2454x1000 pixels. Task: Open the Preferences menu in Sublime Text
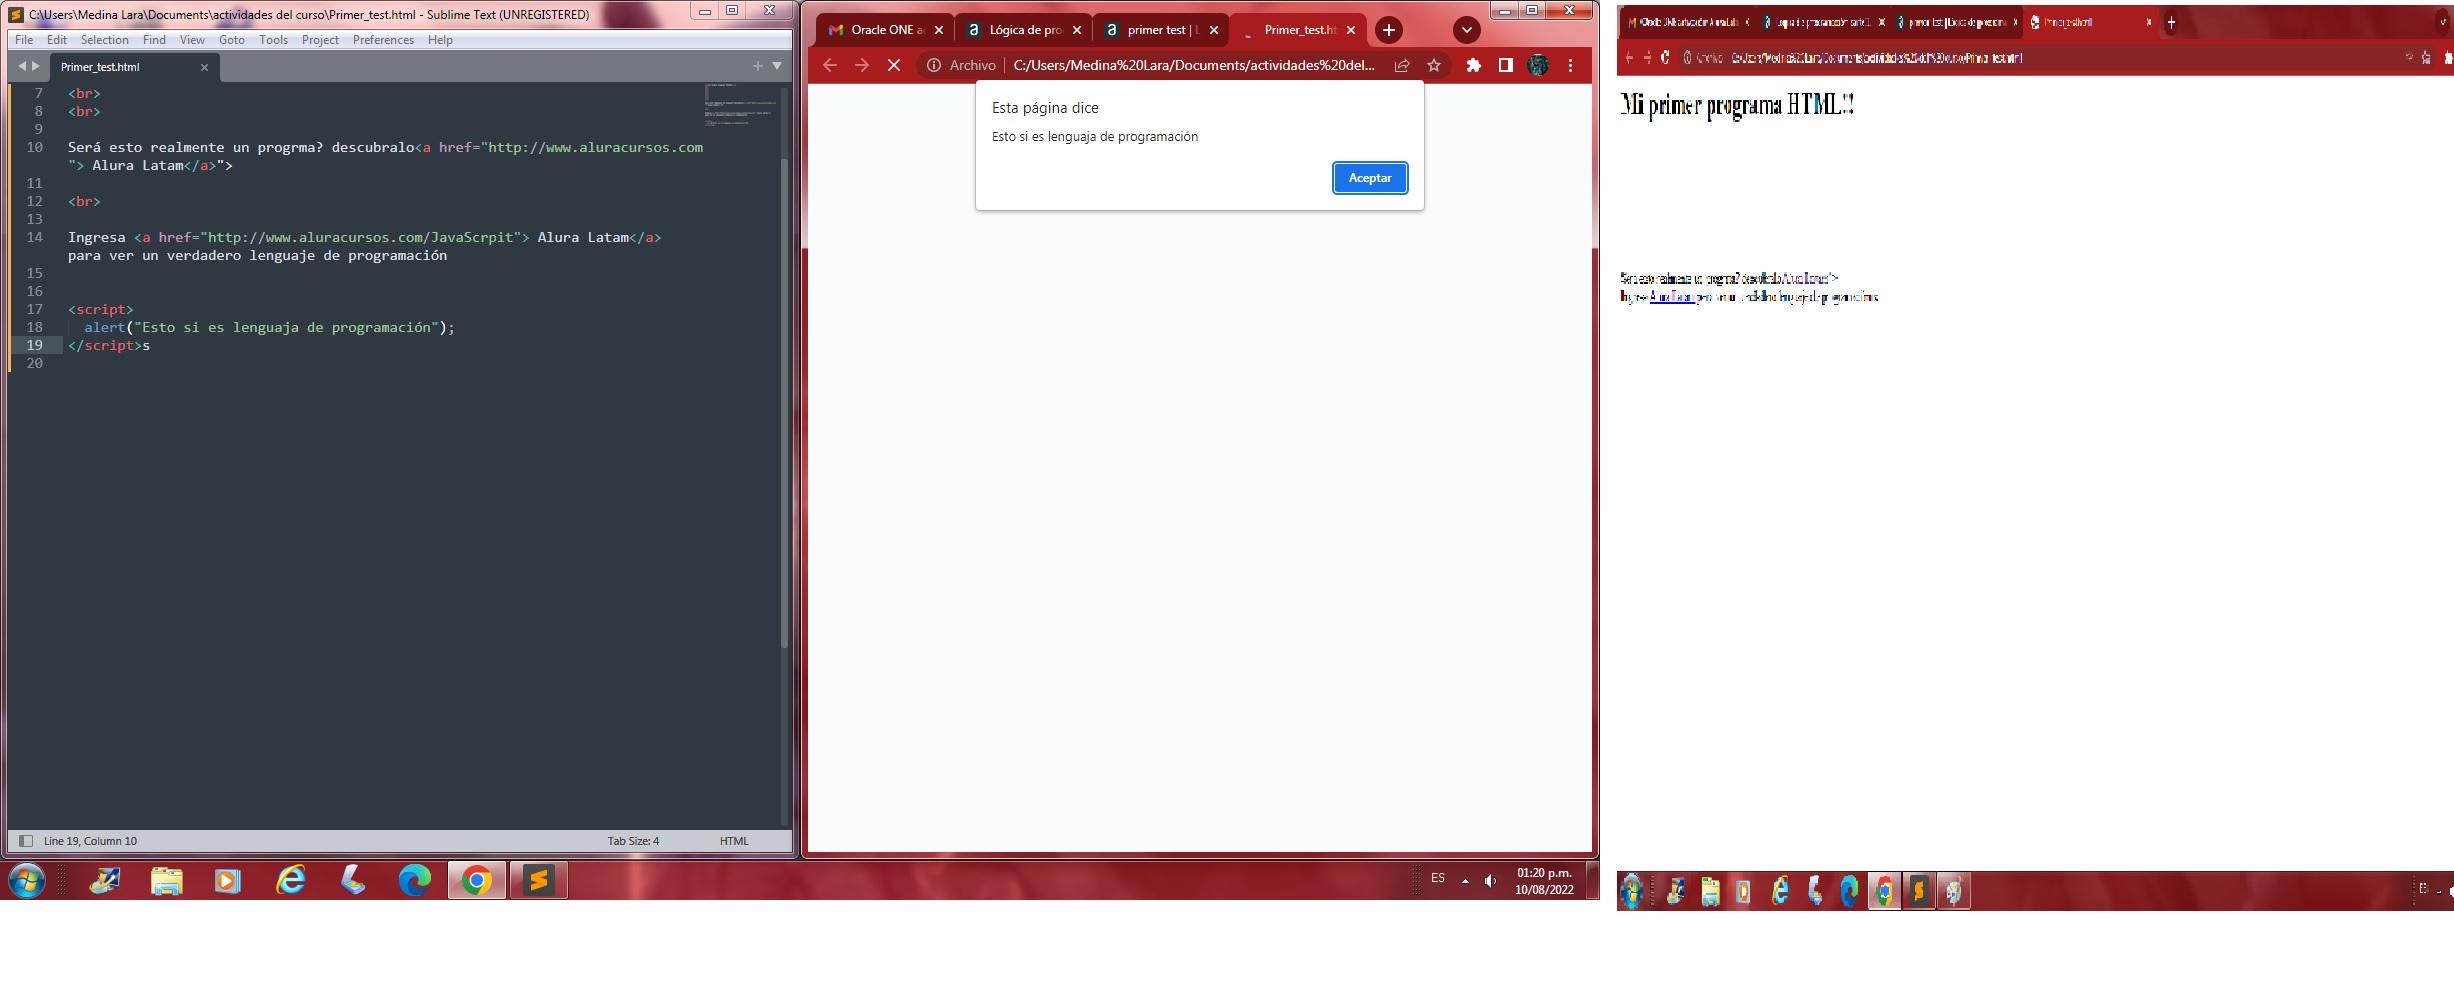pos(383,40)
